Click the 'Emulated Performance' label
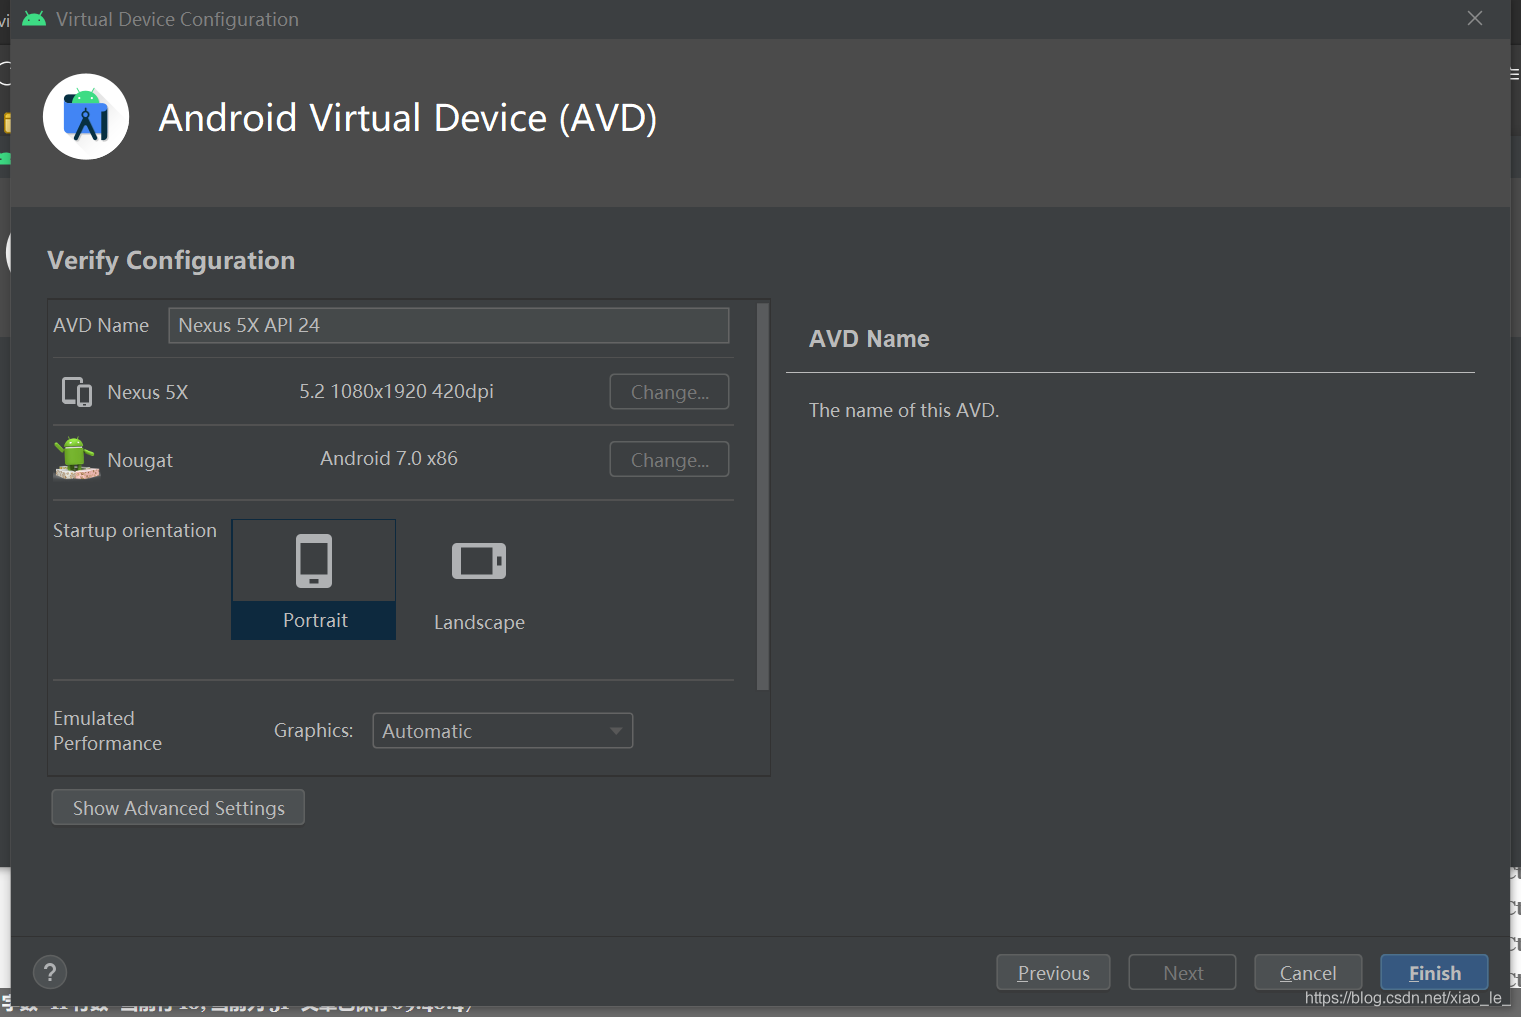This screenshot has width=1521, height=1017. tap(107, 731)
